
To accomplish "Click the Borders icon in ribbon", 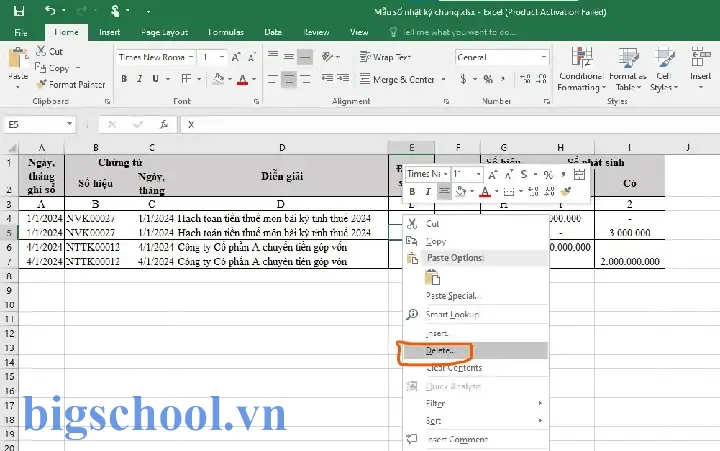I will pos(186,79).
